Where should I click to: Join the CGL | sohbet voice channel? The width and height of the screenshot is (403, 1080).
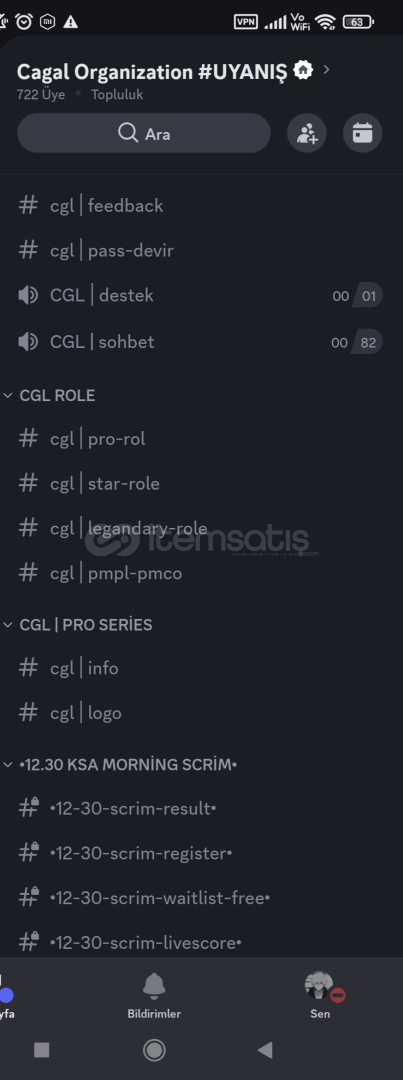(x=200, y=342)
